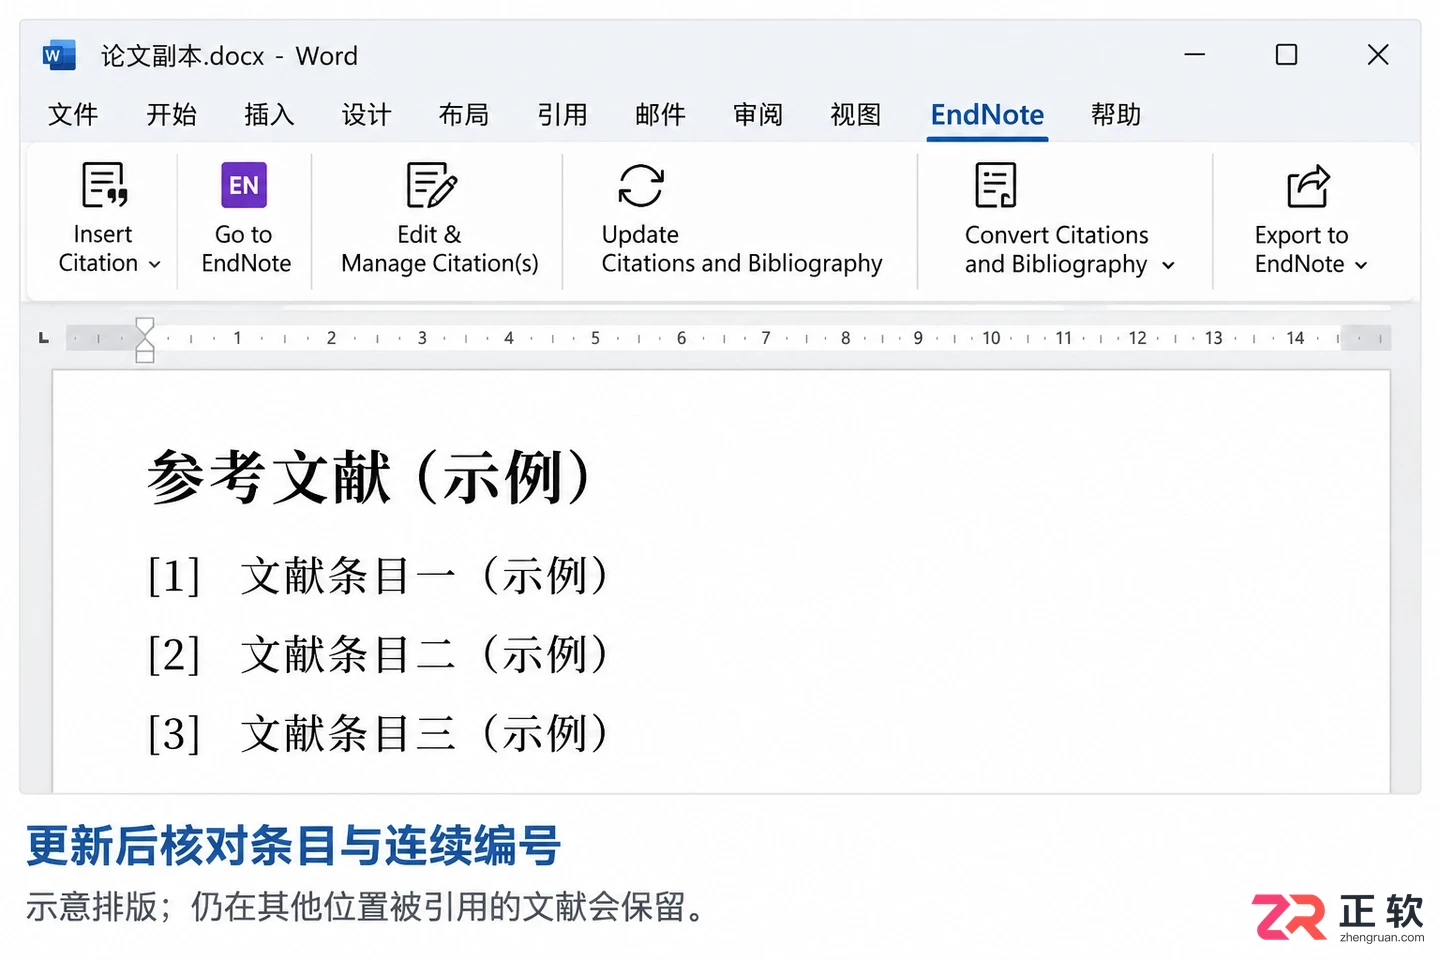Open the 文件 menu tab

pos(73,115)
